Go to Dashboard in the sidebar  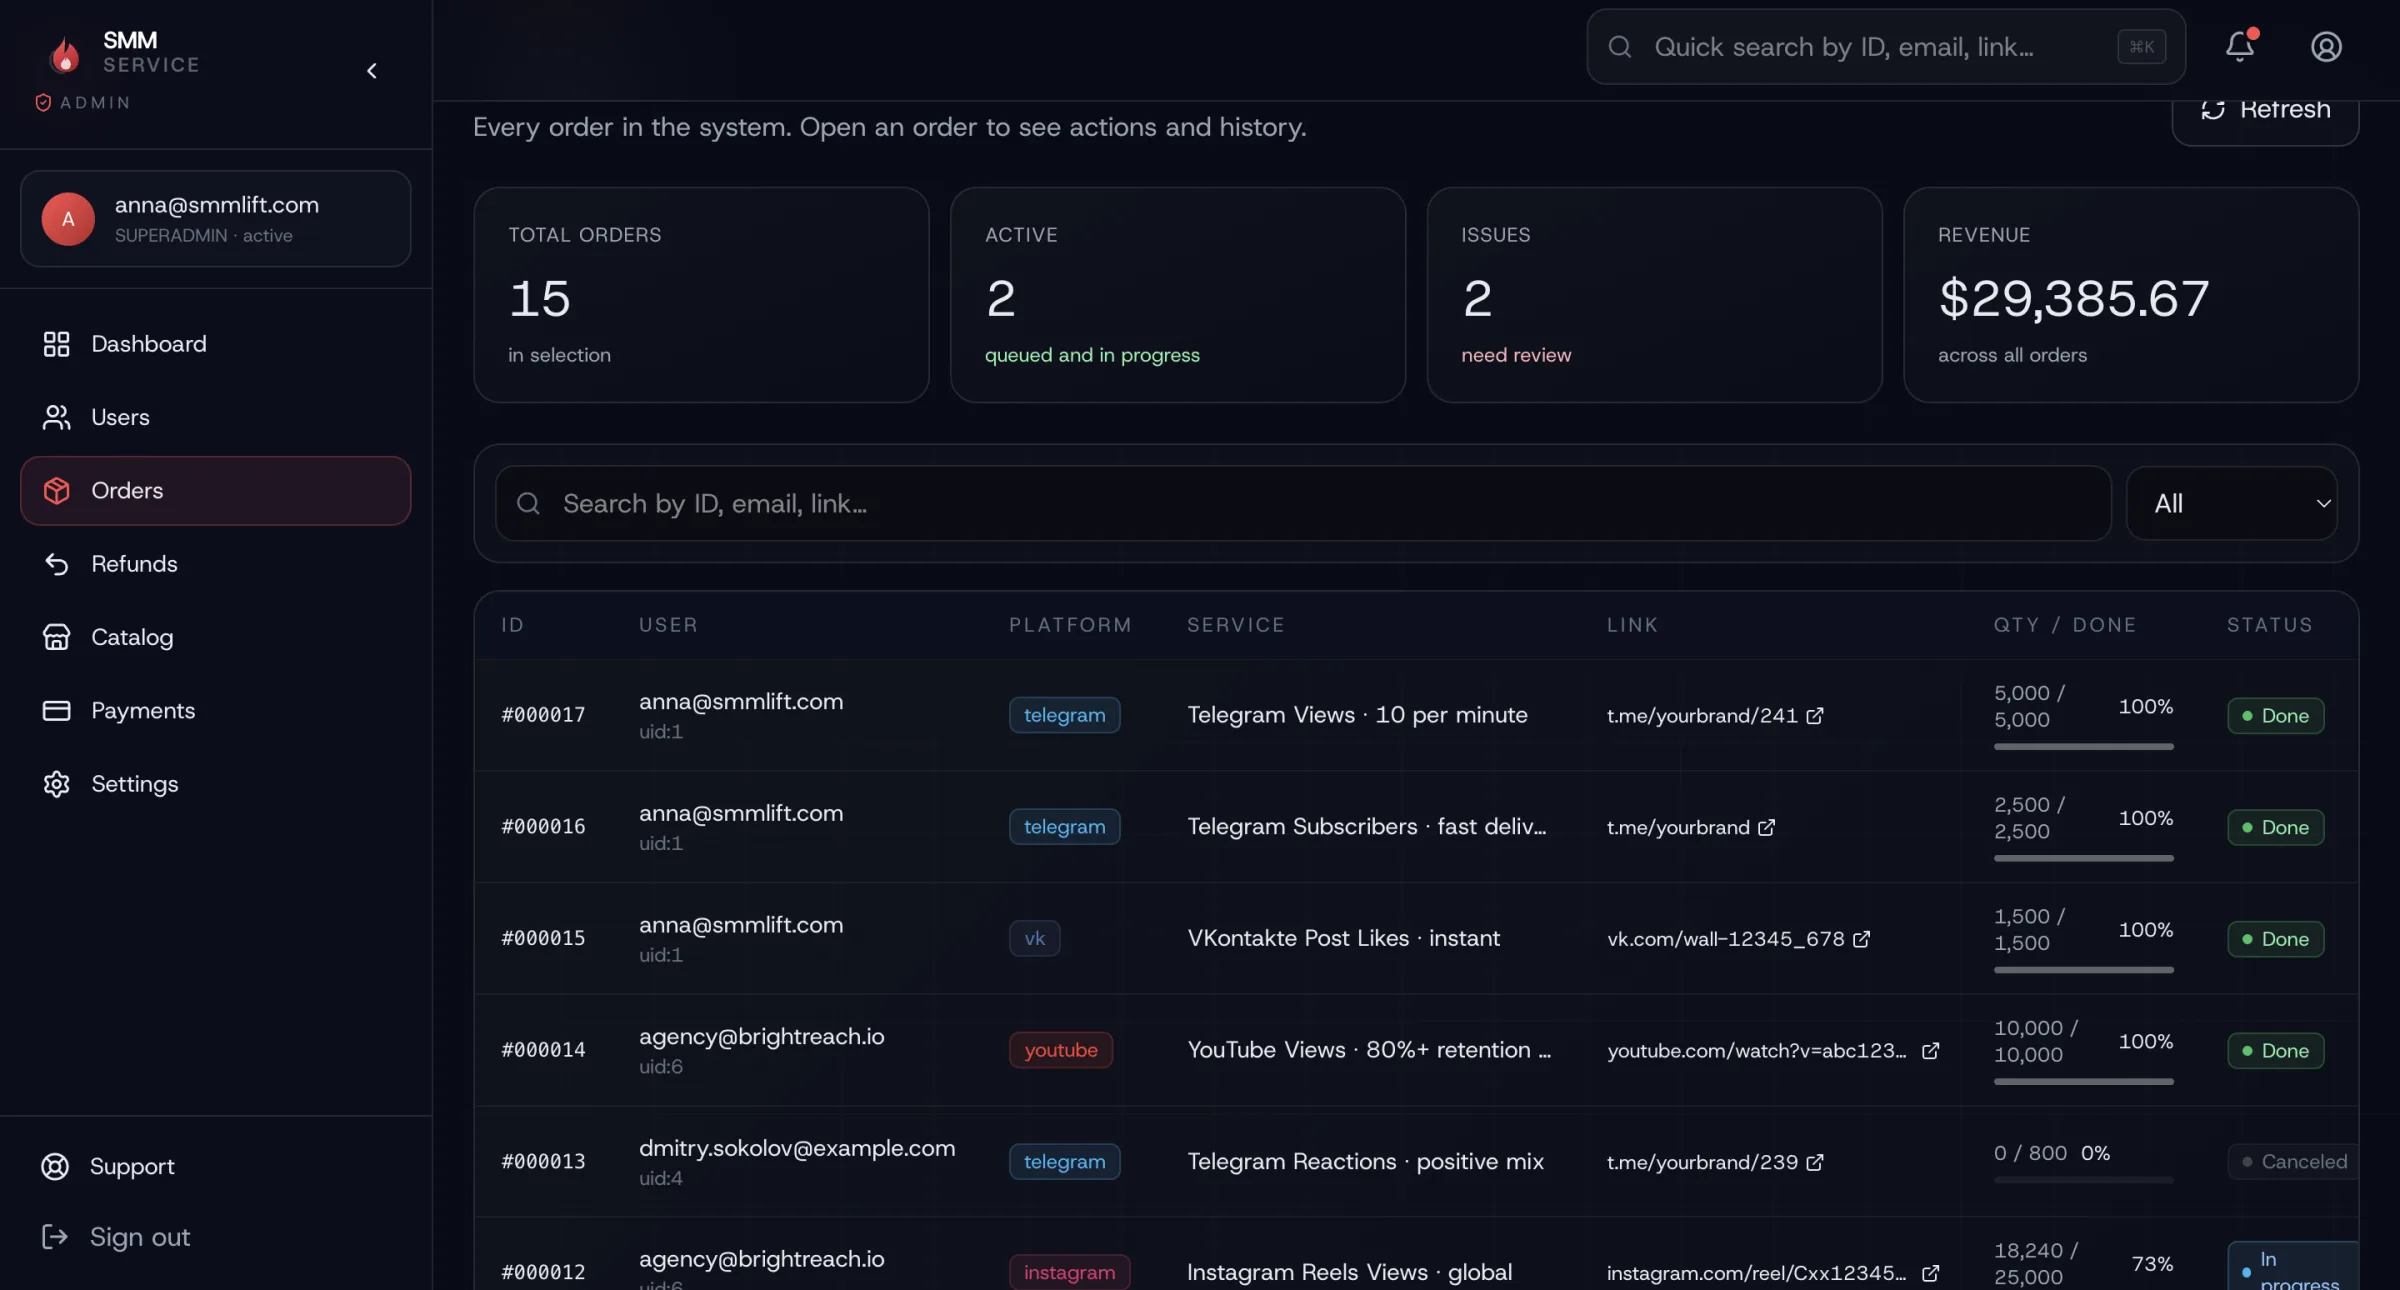[148, 344]
